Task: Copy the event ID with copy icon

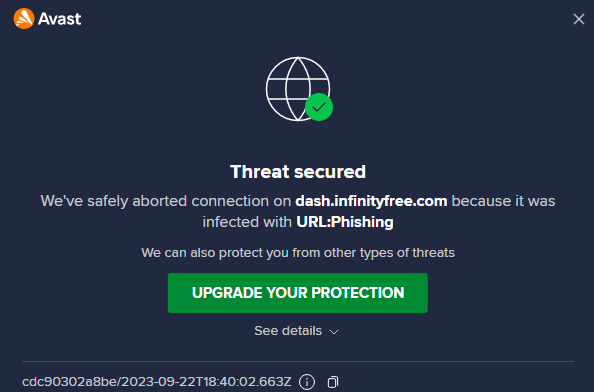Action: click(333, 382)
